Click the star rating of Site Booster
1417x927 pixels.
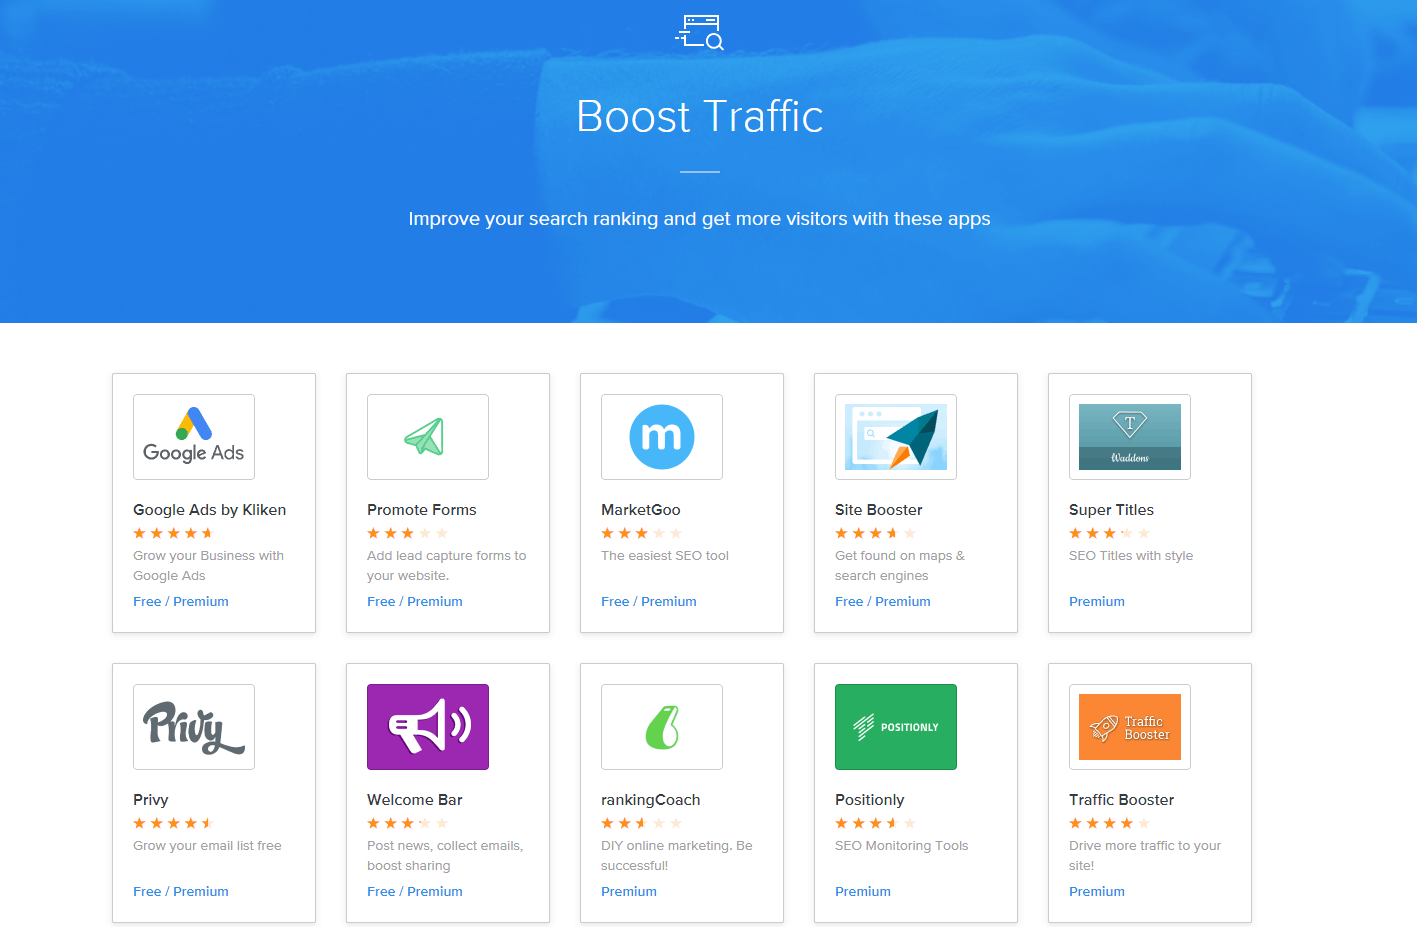876,533
